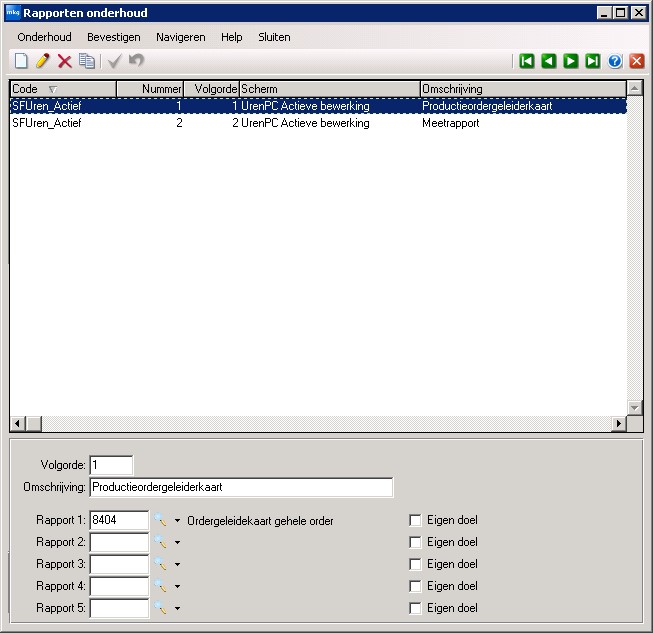Enable Eigen doel for Rapport 3
This screenshot has height=633, width=653.
coord(415,564)
